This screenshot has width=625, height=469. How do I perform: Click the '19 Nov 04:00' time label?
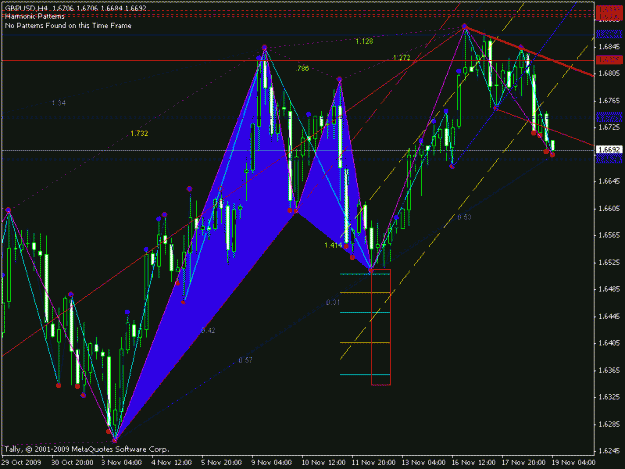tap(574, 462)
